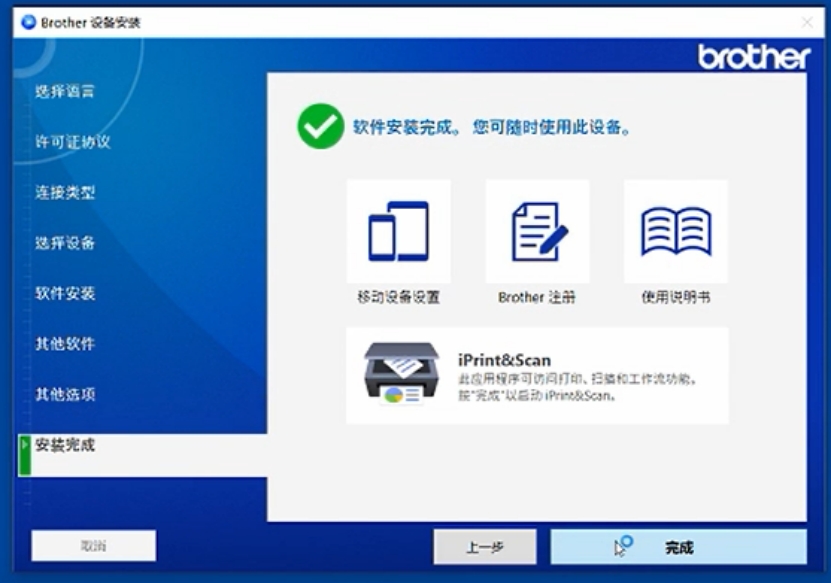Click the 取消 cancel button

click(93, 546)
